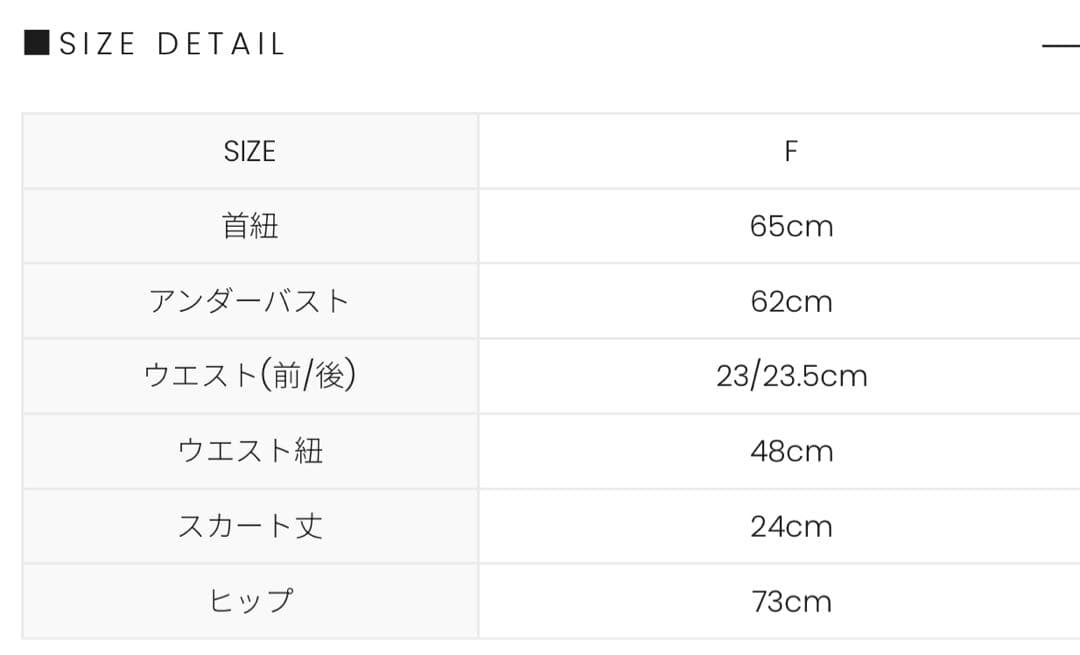Click the スカート丈 row label
This screenshot has height=655, width=1080.
250,526
